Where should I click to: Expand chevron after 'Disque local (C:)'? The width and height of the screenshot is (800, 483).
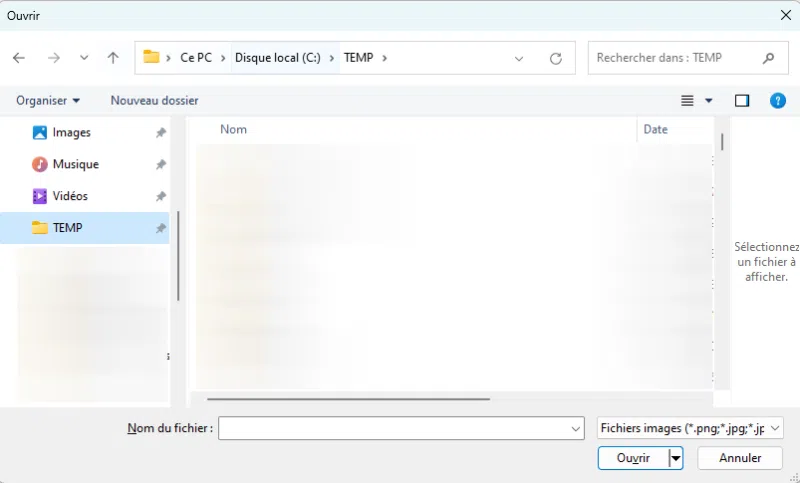point(332,58)
